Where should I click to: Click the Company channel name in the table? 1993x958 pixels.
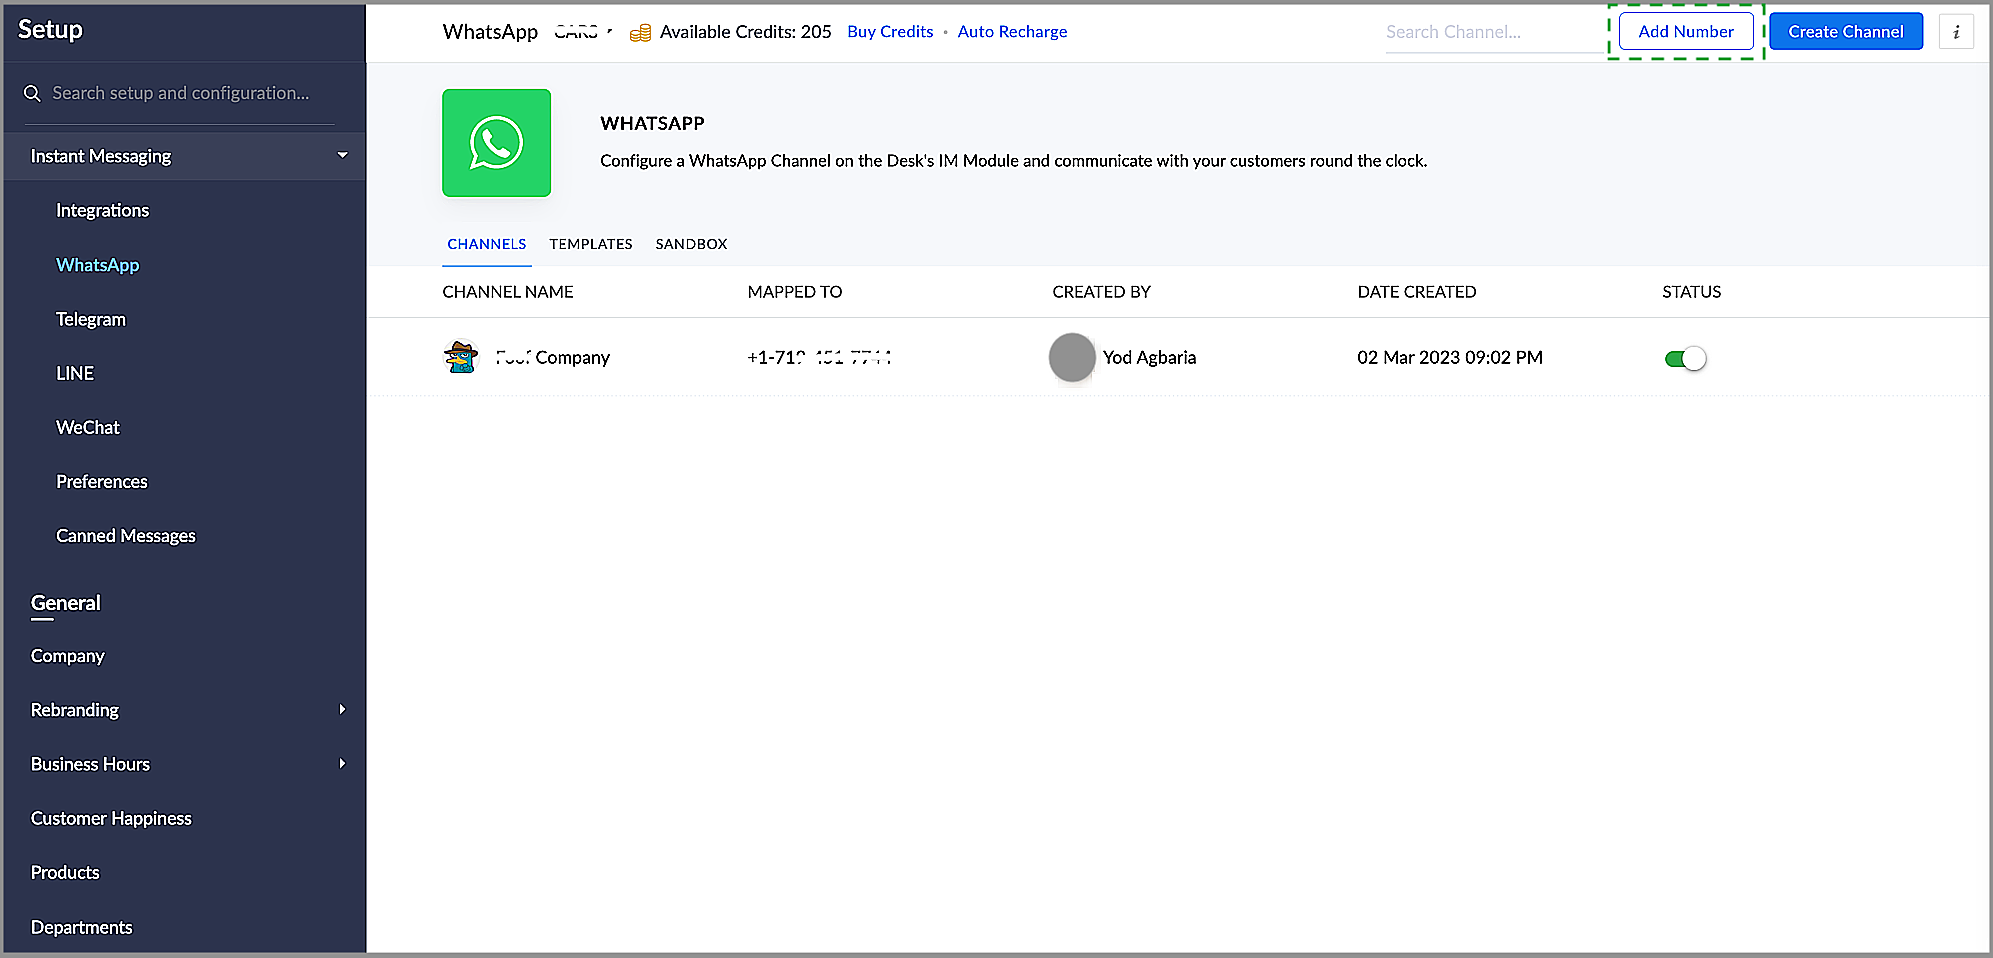click(552, 358)
